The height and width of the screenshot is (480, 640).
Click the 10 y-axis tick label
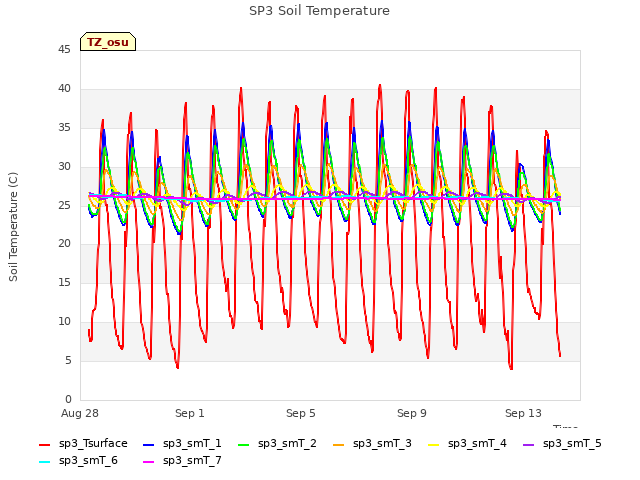pyautogui.click(x=64, y=321)
